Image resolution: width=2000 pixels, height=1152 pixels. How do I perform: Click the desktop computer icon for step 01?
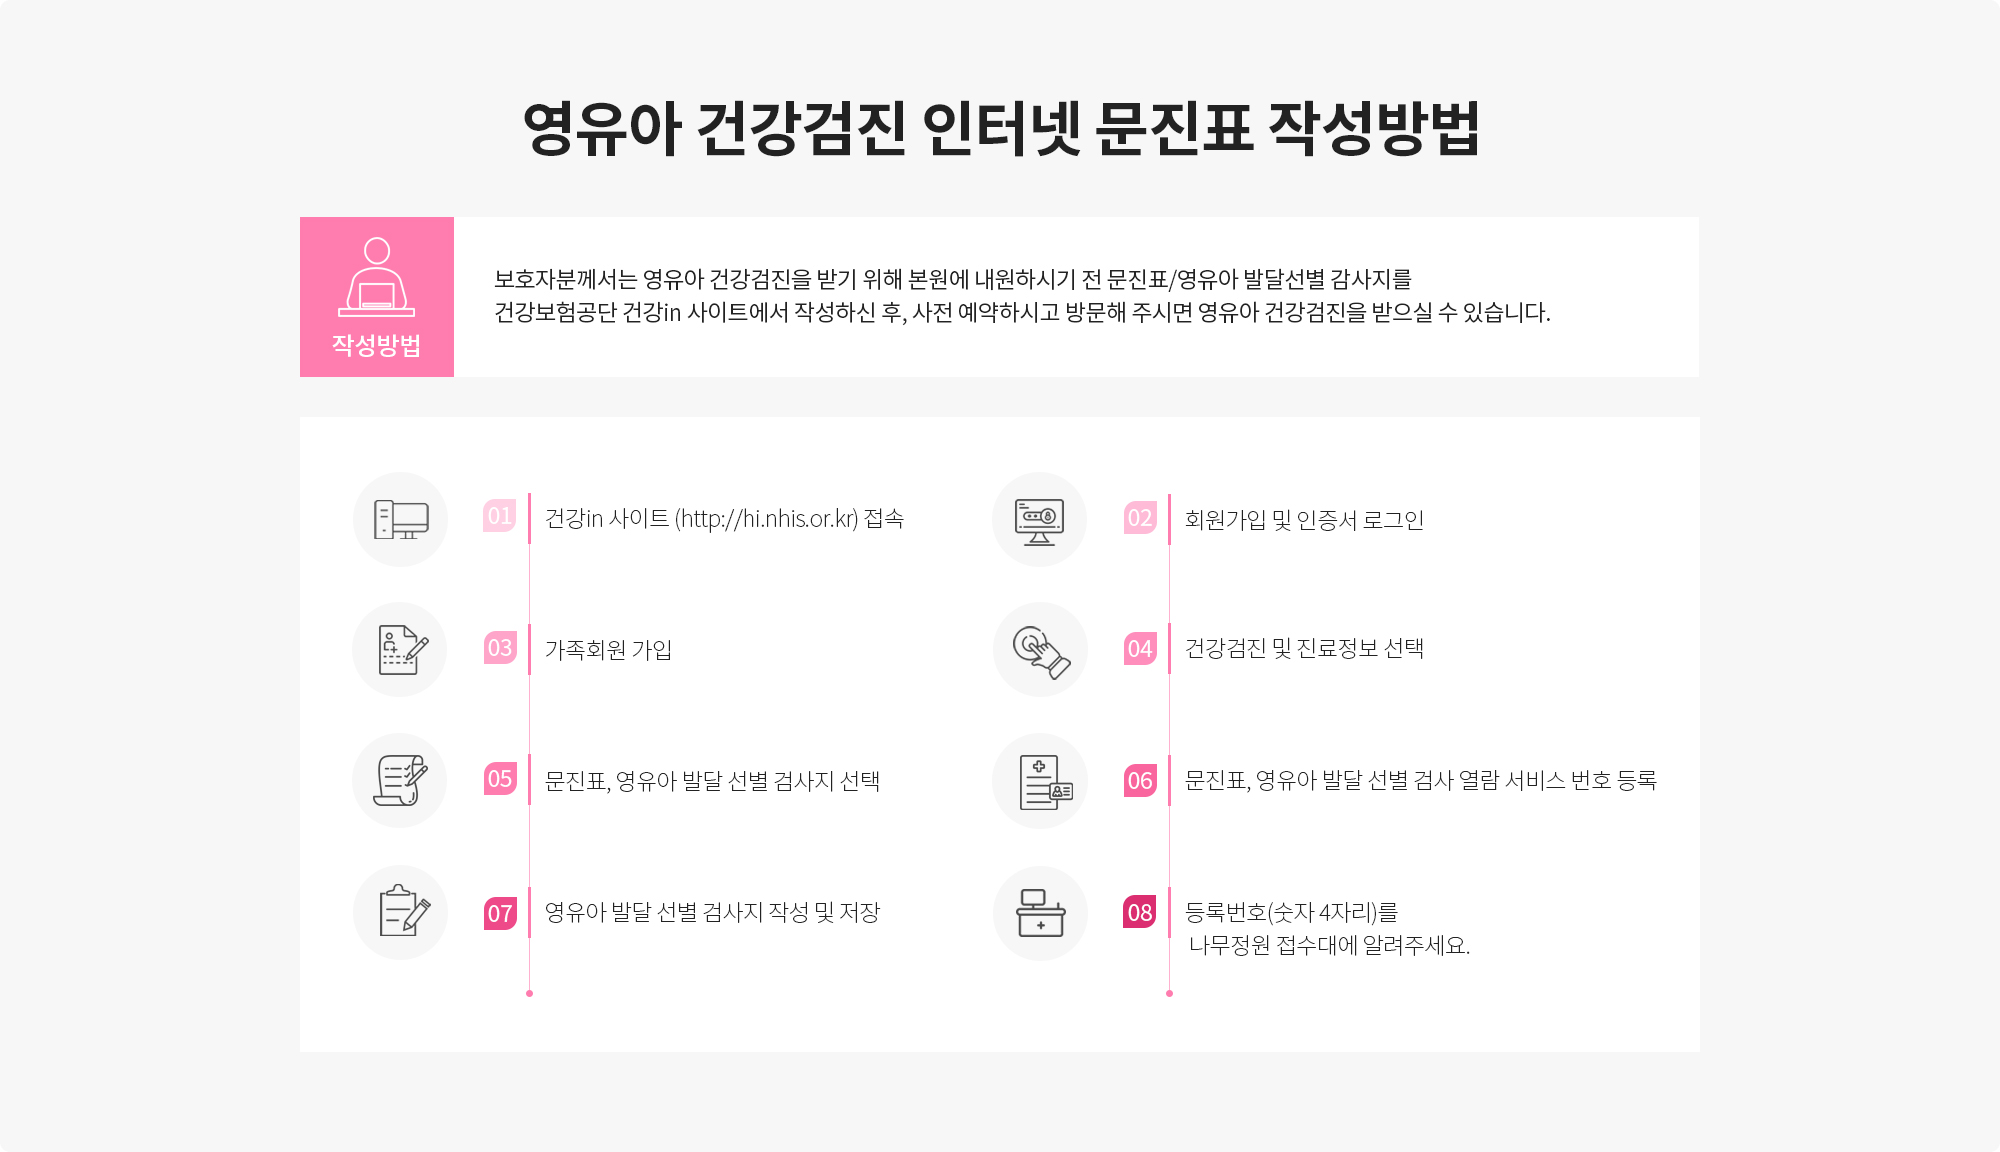(400, 519)
